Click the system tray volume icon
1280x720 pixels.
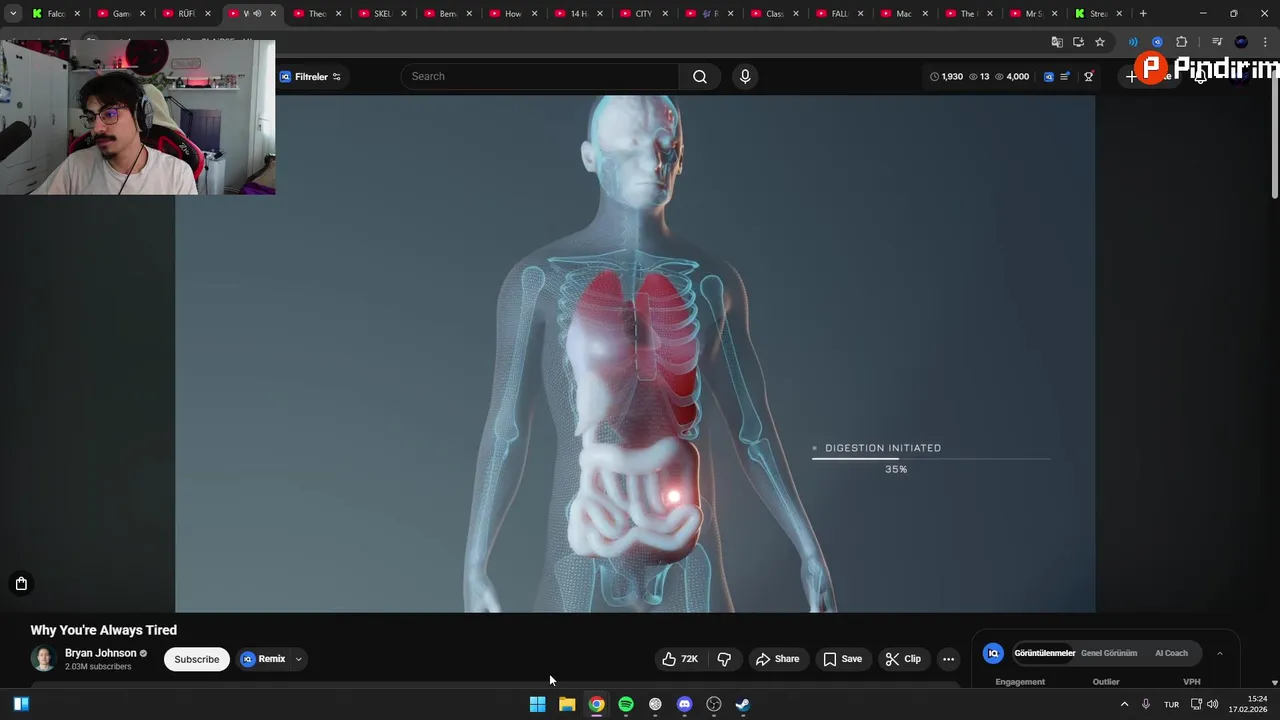[1213, 704]
